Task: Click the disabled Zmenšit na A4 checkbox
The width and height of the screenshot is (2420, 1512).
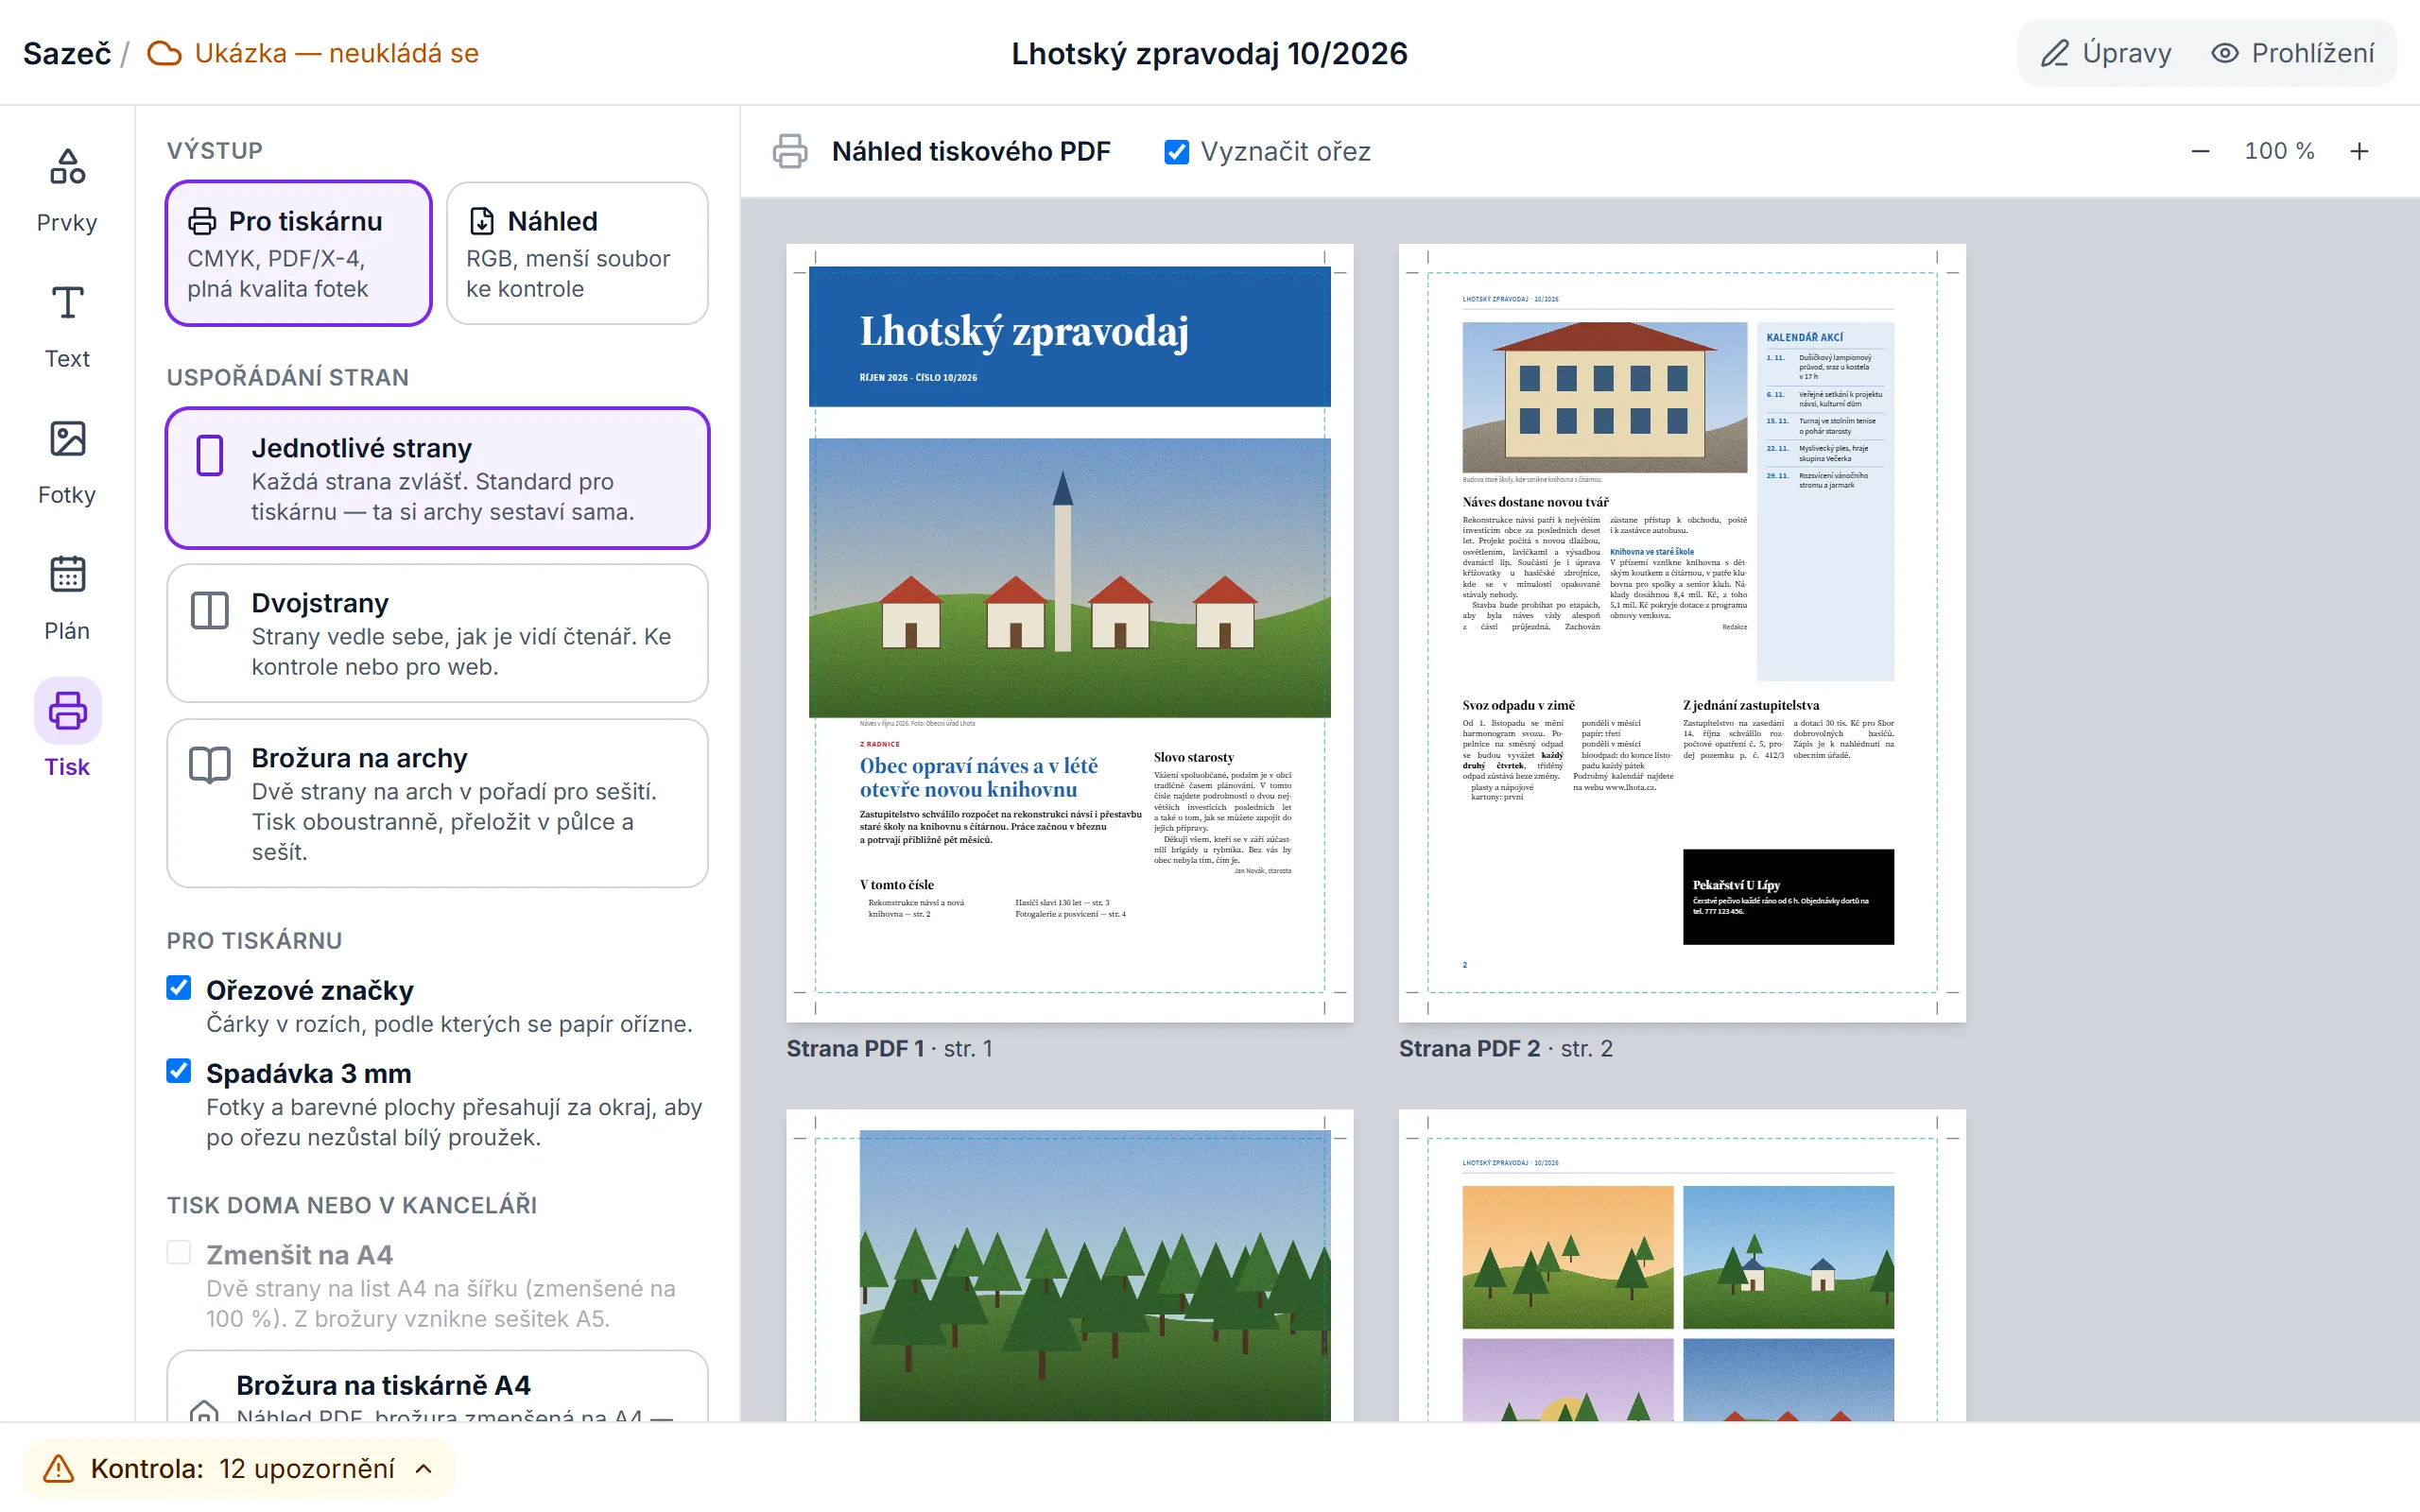Action: coord(179,1252)
